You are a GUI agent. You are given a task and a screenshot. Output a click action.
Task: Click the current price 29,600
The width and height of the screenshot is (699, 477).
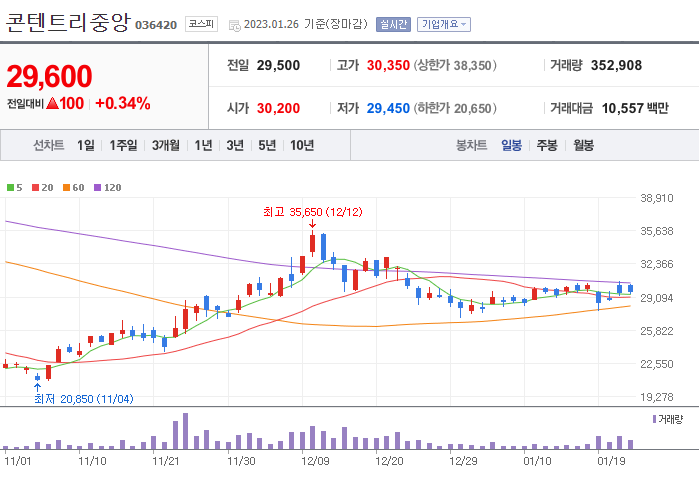coord(49,76)
